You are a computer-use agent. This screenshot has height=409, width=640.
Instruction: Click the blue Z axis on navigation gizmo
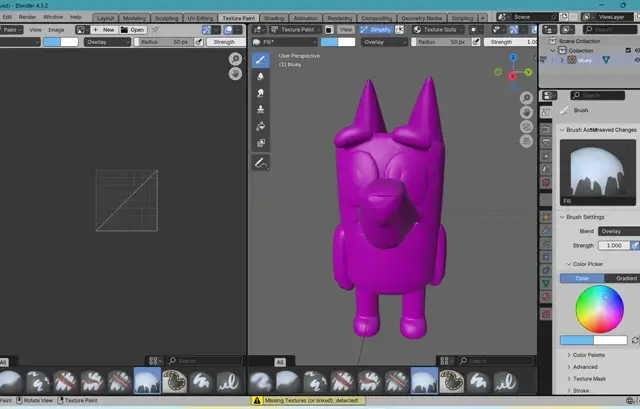513,58
